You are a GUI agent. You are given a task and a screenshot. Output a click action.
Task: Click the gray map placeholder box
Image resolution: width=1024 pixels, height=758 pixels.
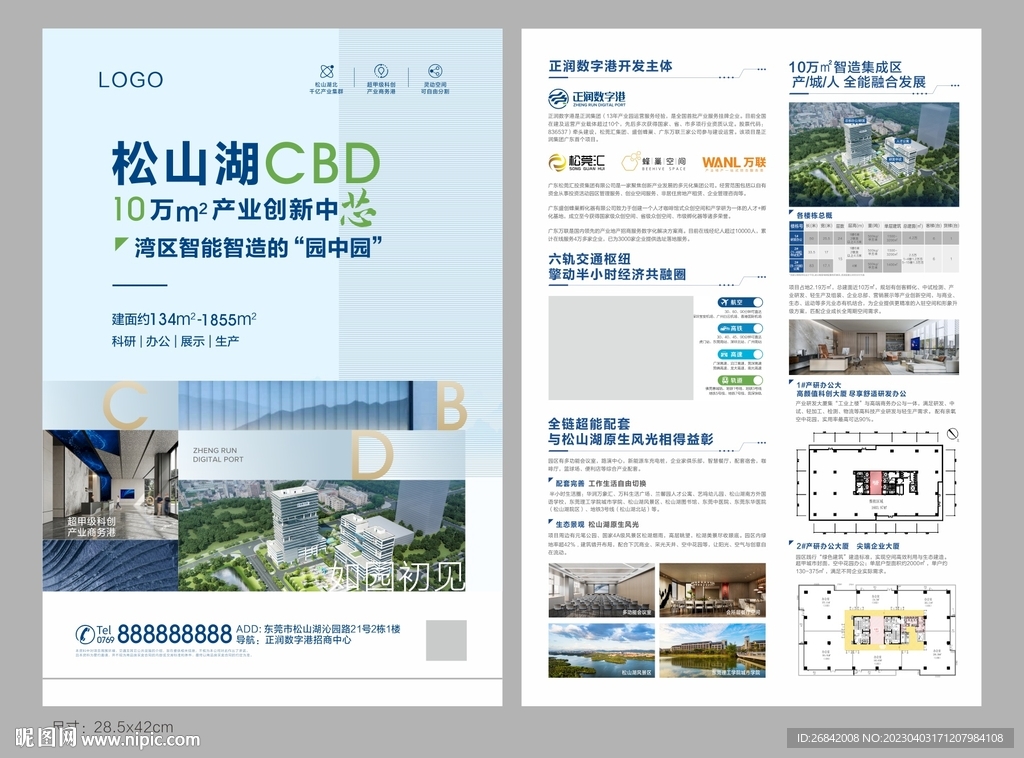[x=620, y=348]
